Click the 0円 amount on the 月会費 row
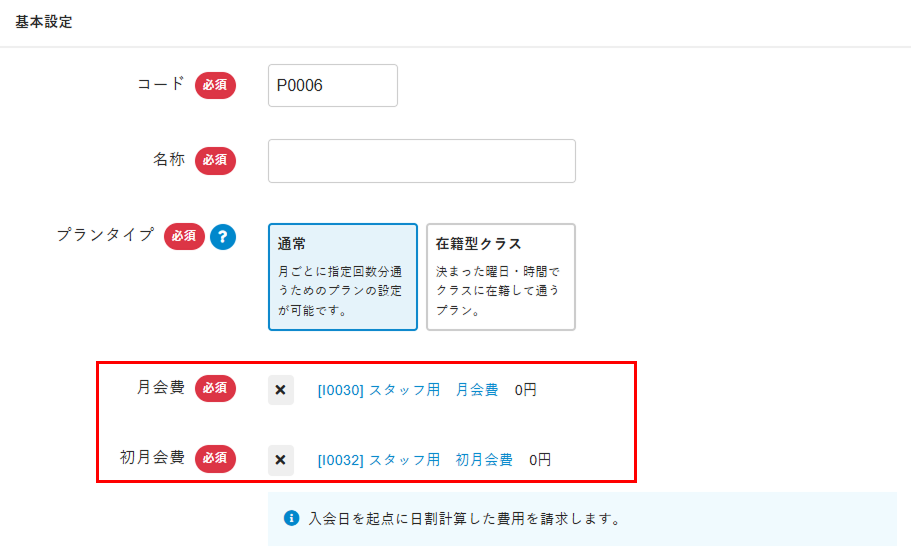 click(526, 390)
